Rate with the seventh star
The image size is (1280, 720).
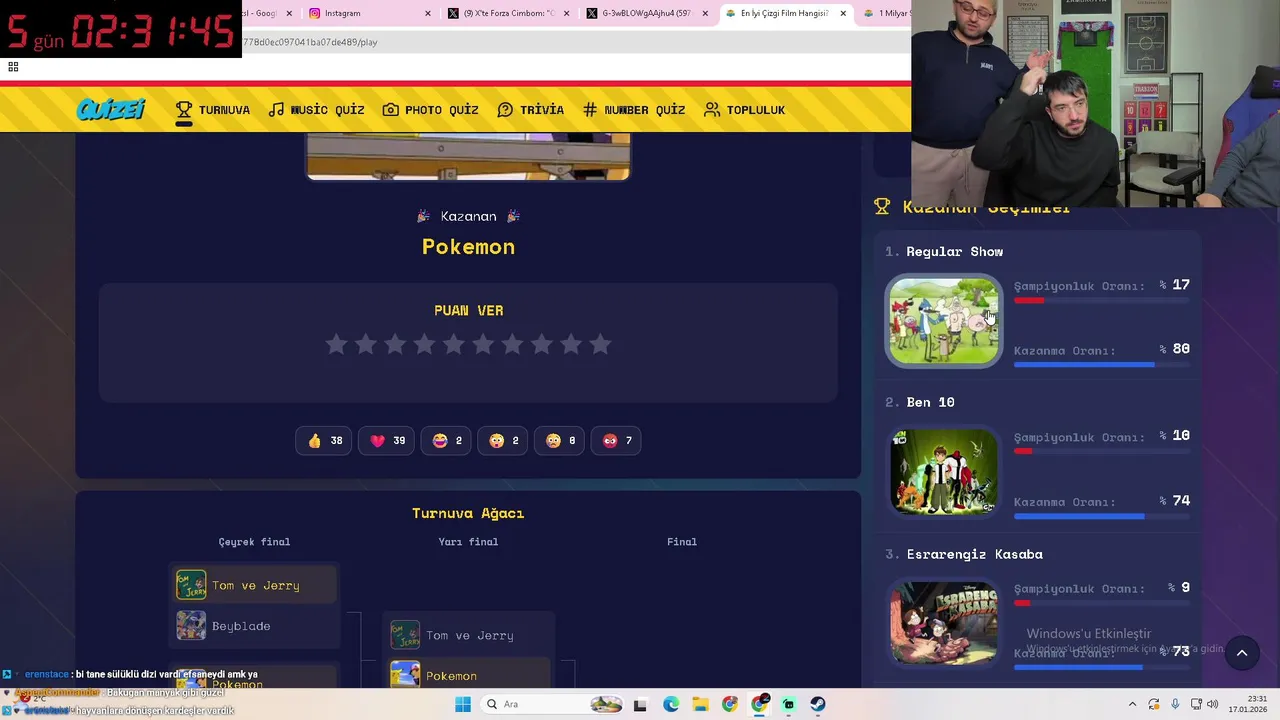click(512, 344)
